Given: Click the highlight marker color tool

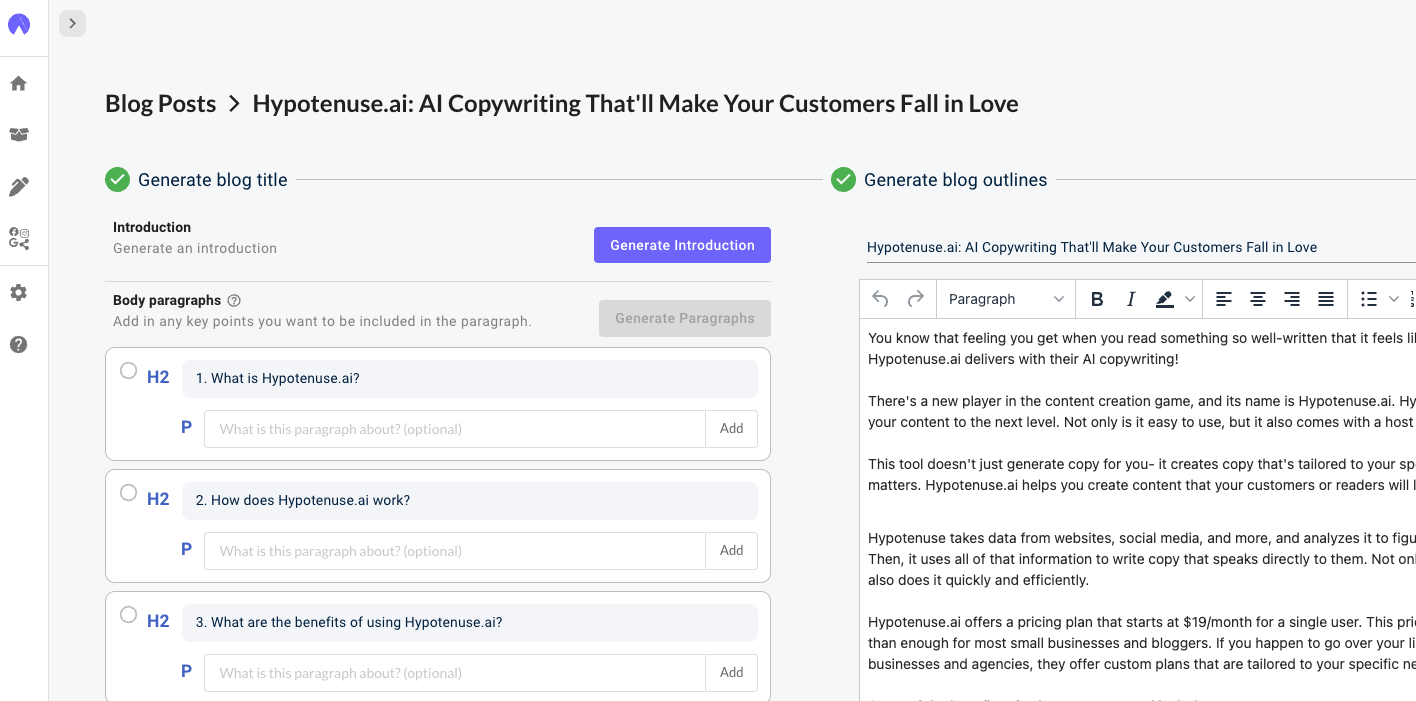Looking at the screenshot, I should click(x=1164, y=299).
